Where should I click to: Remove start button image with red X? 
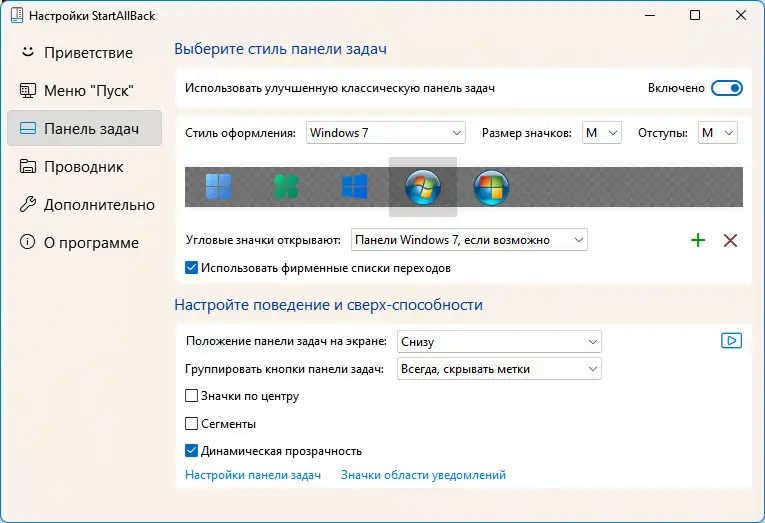[x=730, y=240]
